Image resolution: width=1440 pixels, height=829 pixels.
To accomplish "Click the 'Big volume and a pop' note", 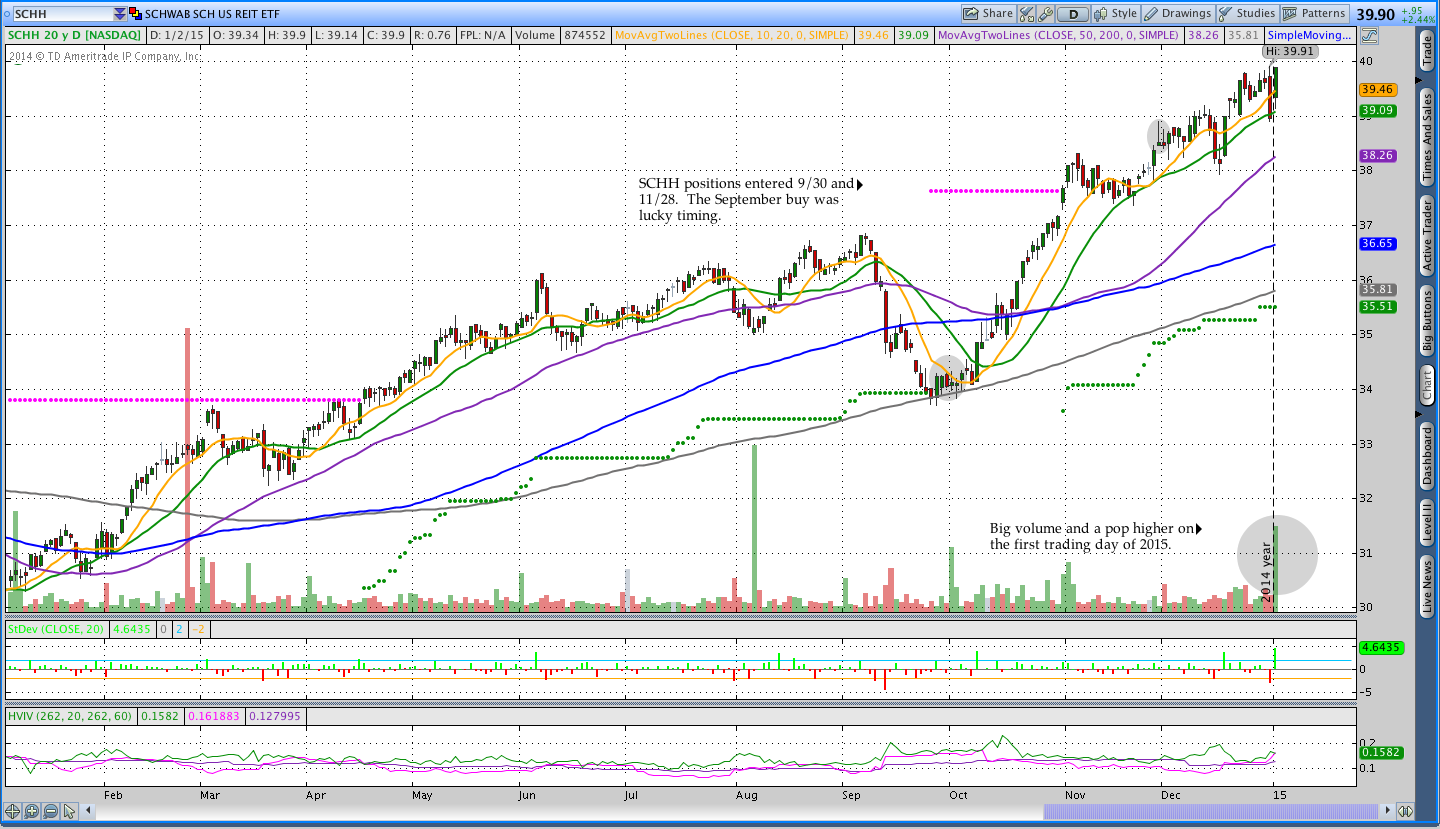I will coord(1093,536).
